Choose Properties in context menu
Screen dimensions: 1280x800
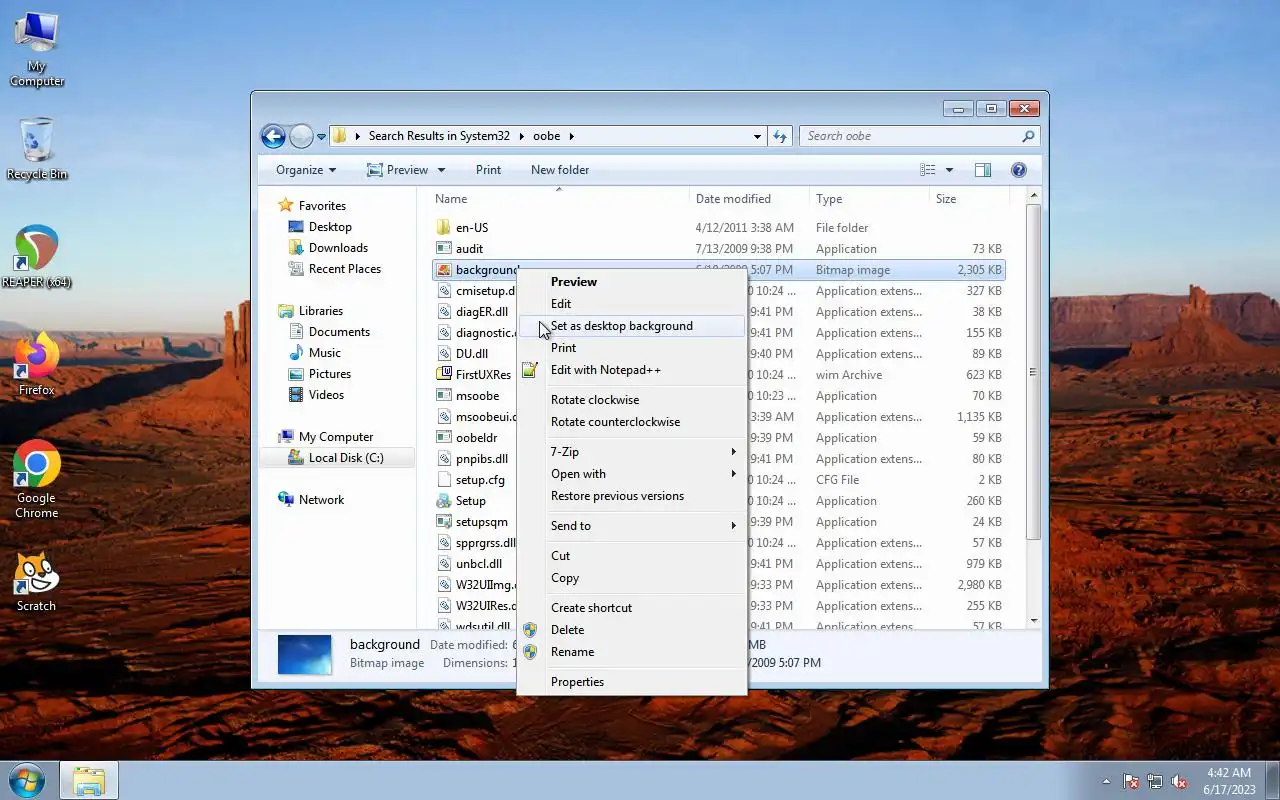632,682
